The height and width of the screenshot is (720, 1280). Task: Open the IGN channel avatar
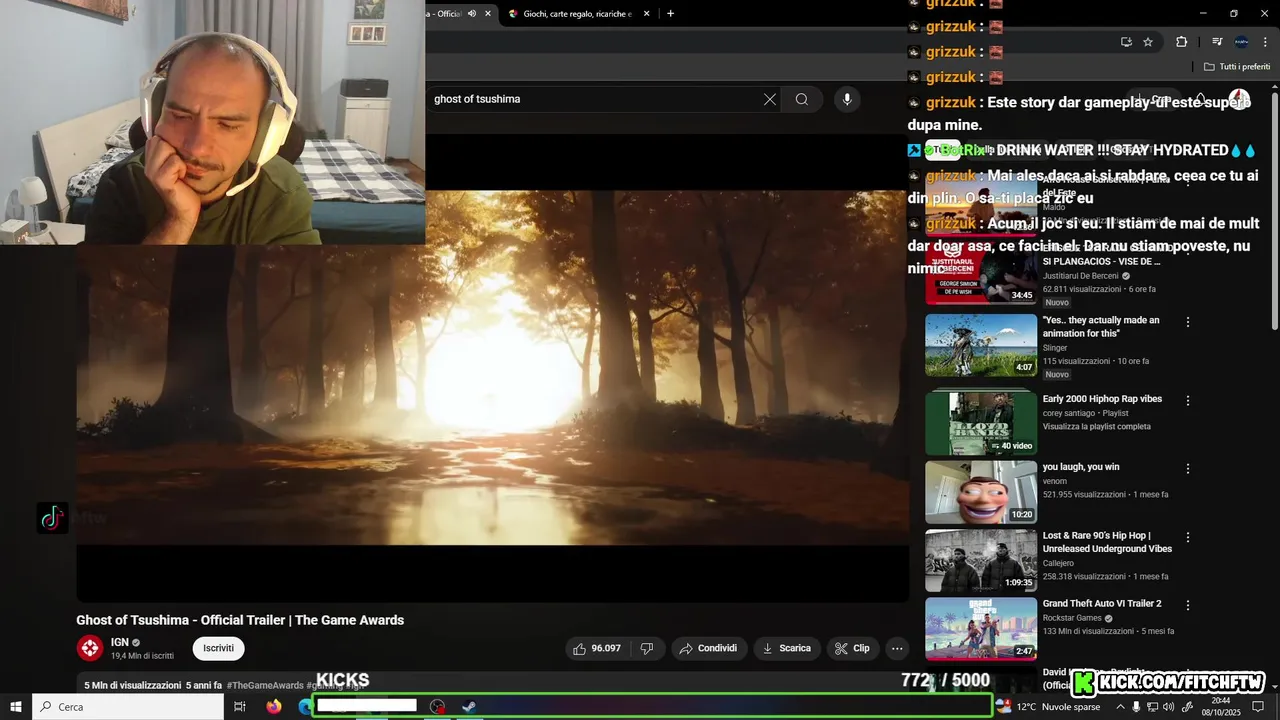coord(90,648)
